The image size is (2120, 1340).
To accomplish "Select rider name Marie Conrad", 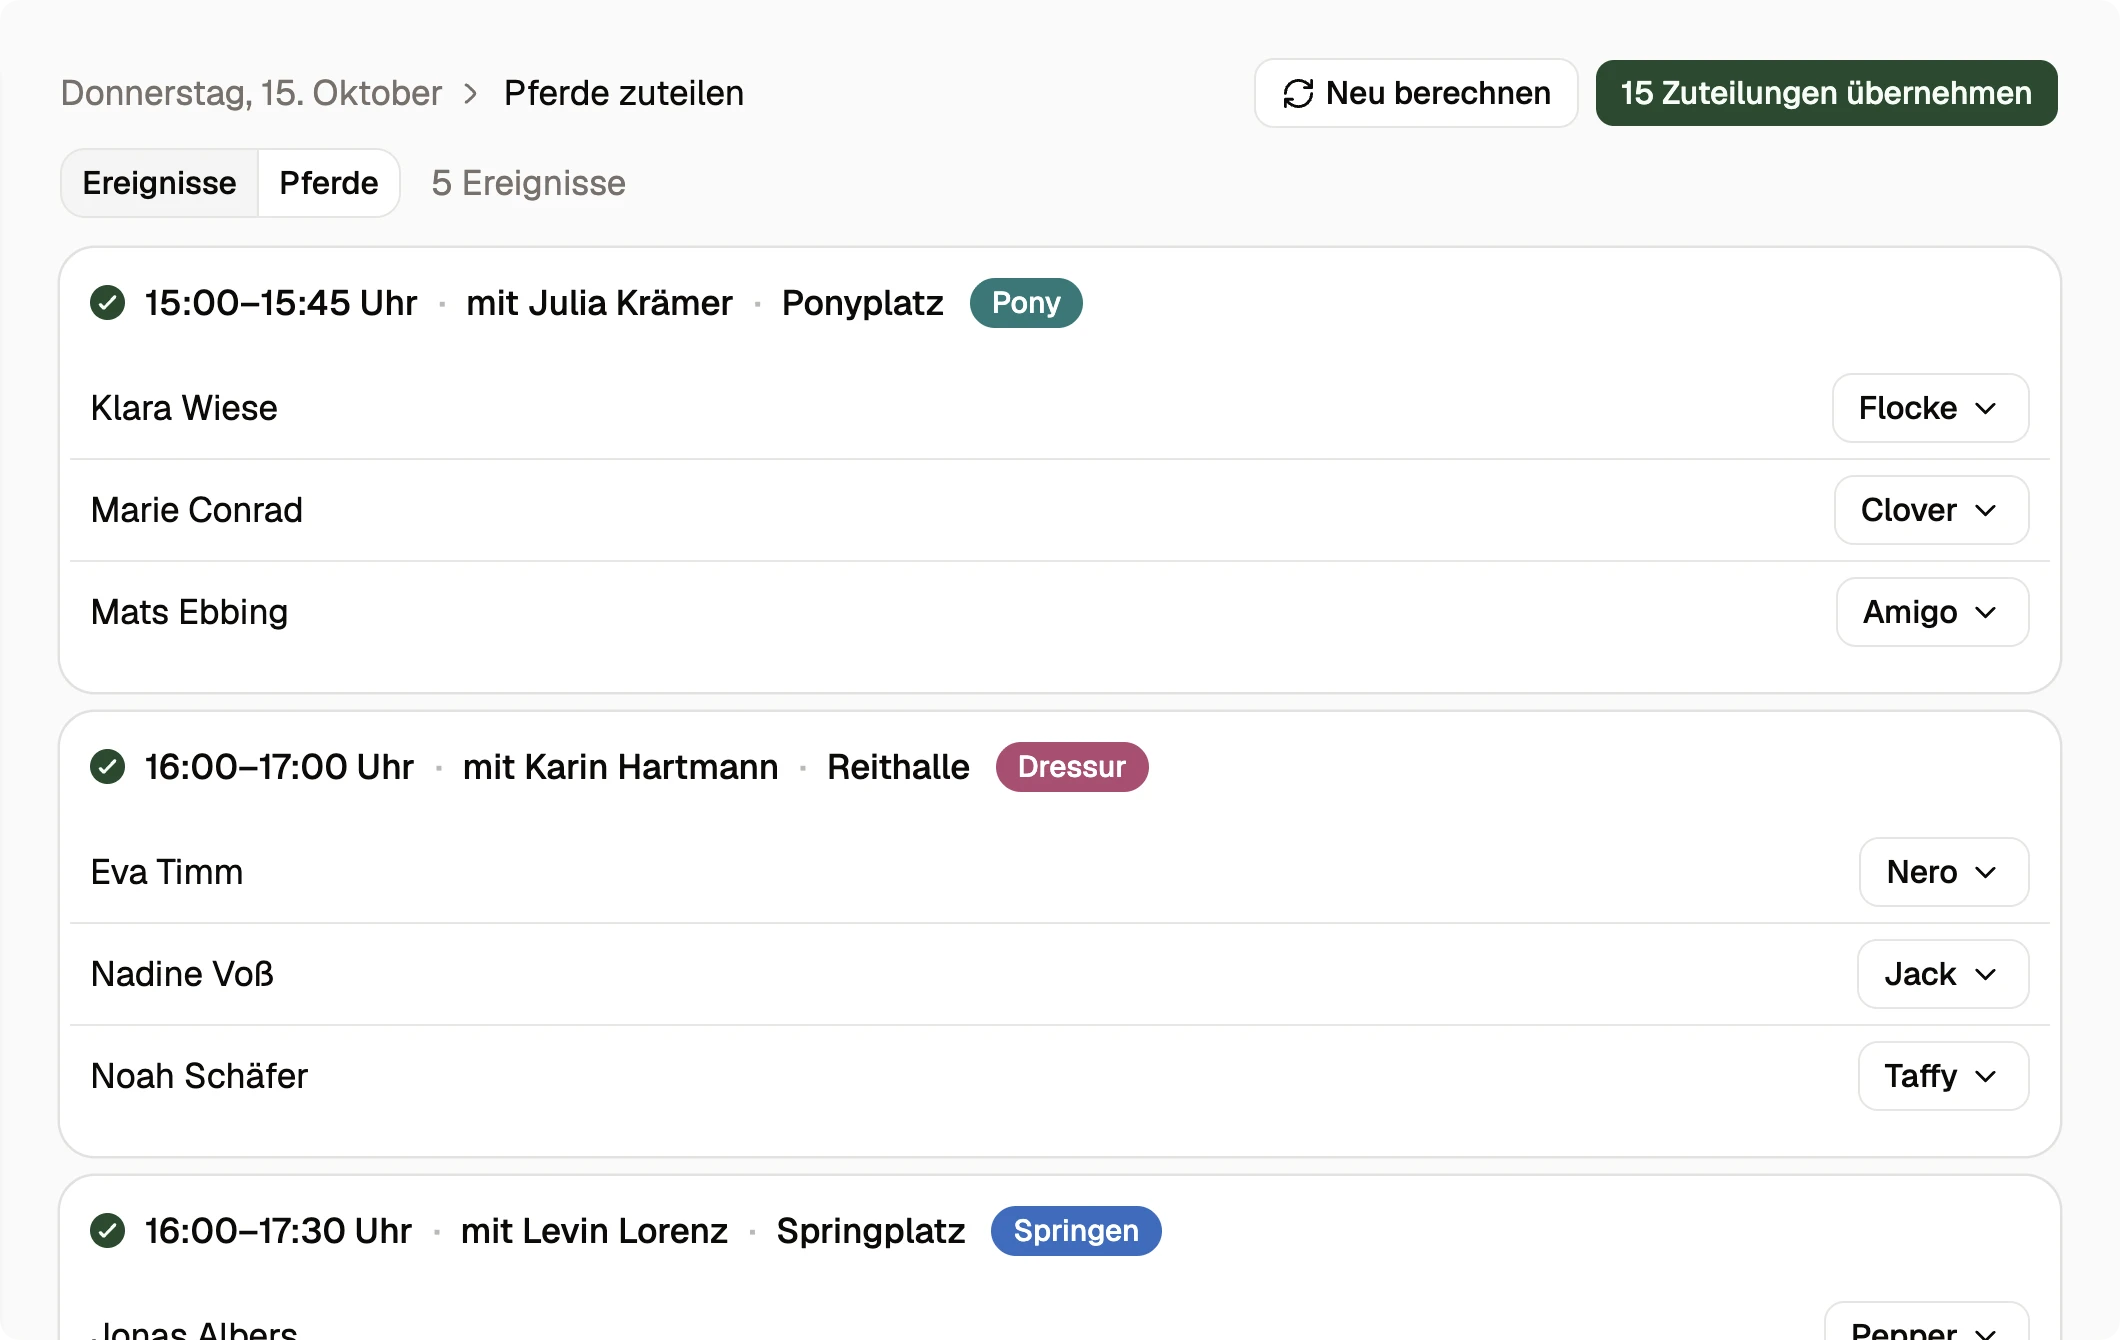I will coord(197,510).
